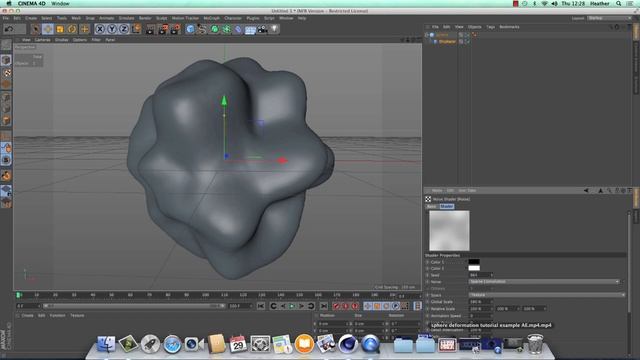Open the viewport Cameras menu
The width and height of the screenshot is (640, 360).
pos(42,40)
